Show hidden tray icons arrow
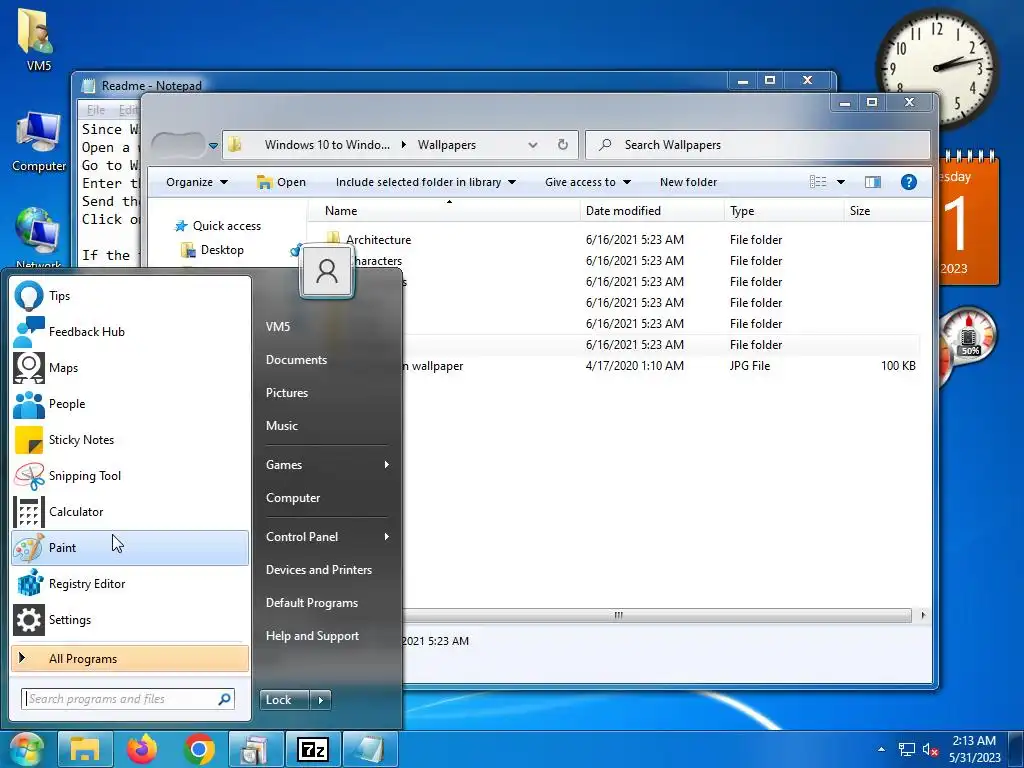 pos(881,749)
